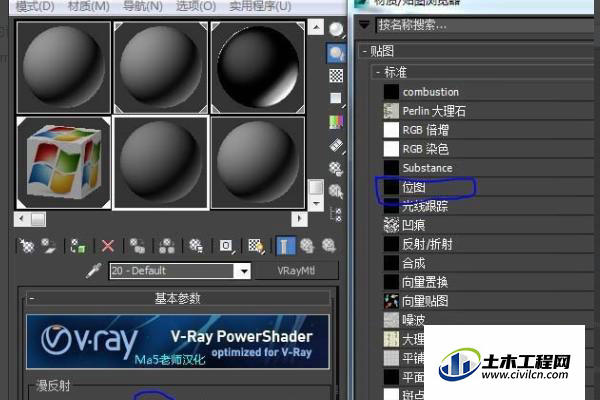Toggle the checkered Background icon
Screen dimensions: 600x400
coord(336,76)
